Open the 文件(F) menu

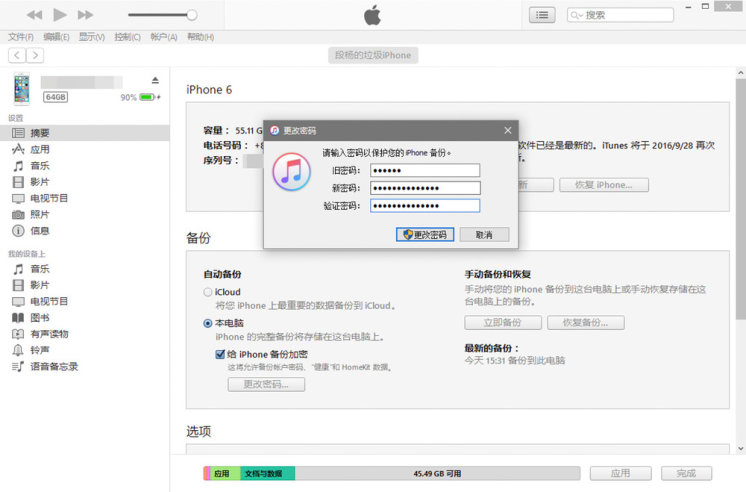[20, 37]
